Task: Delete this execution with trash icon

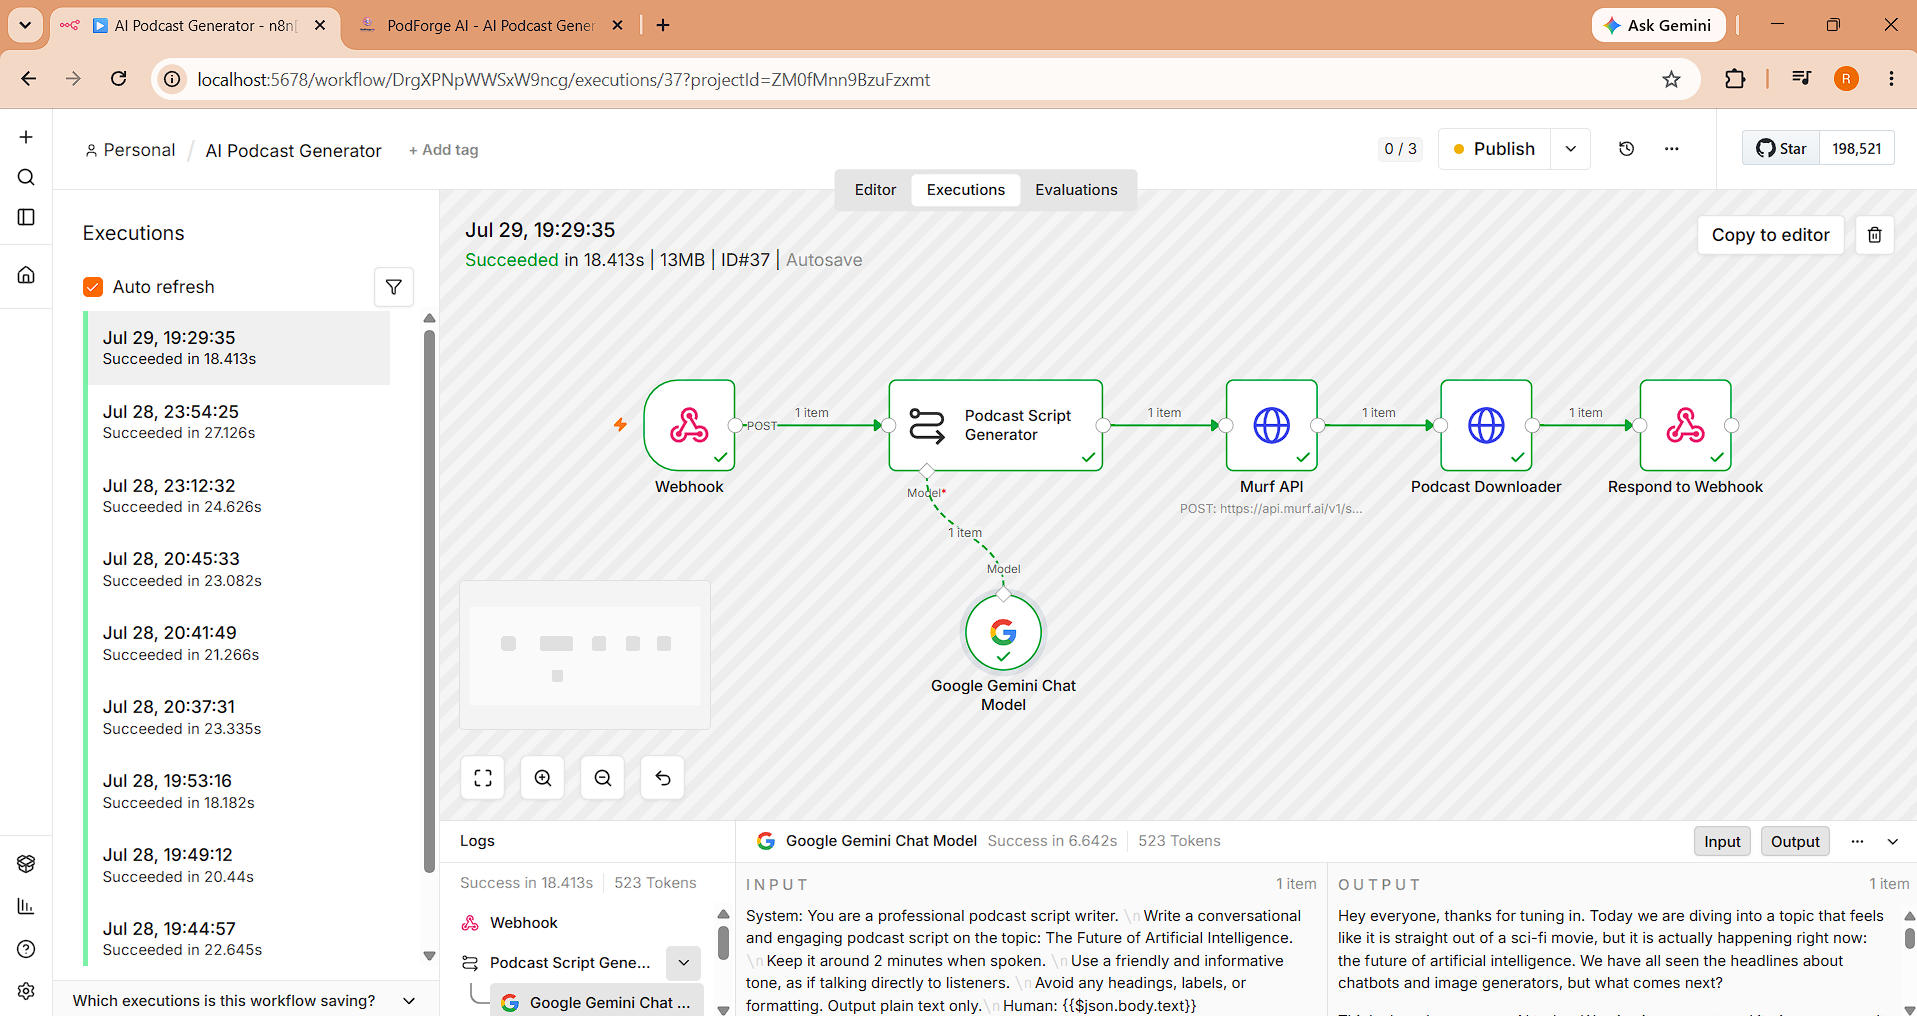Action: [x=1875, y=235]
